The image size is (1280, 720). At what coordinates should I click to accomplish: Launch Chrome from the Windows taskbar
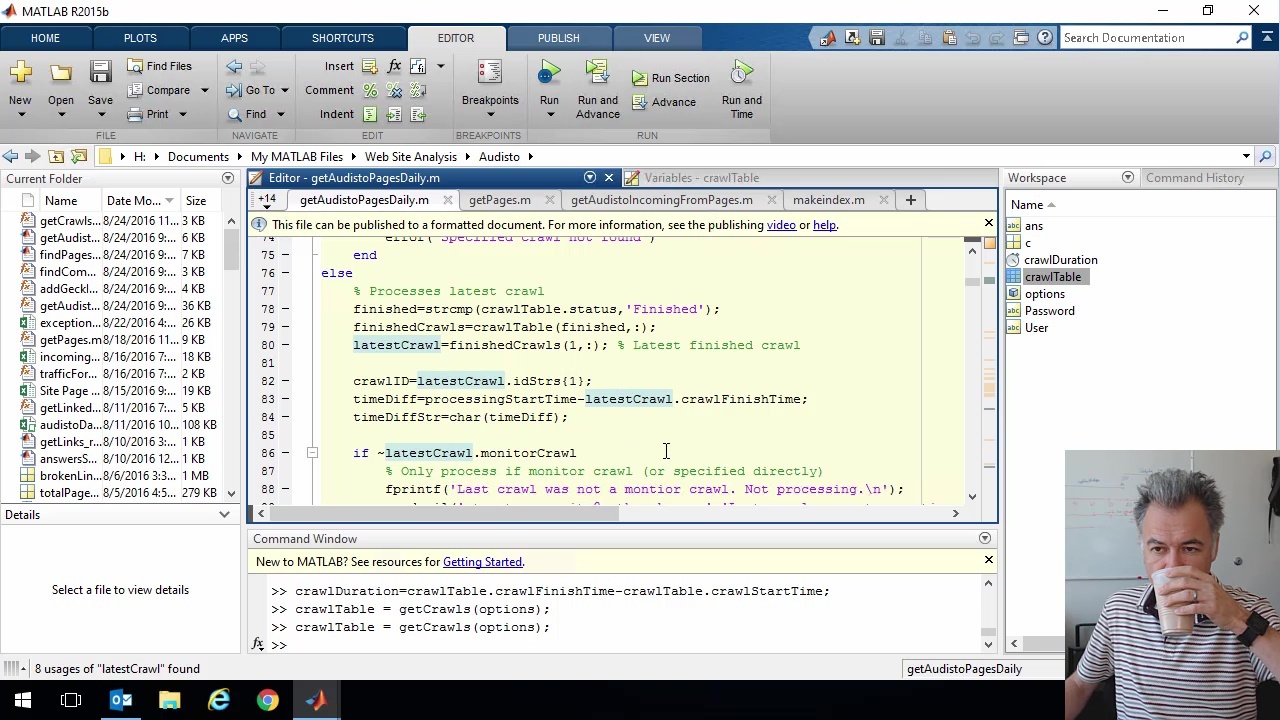coord(267,700)
